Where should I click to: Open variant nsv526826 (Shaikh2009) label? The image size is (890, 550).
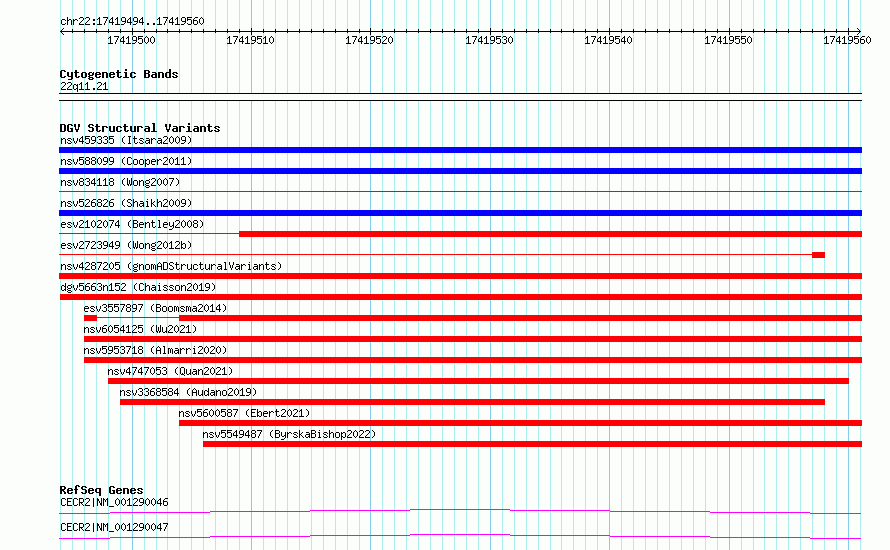[126, 203]
